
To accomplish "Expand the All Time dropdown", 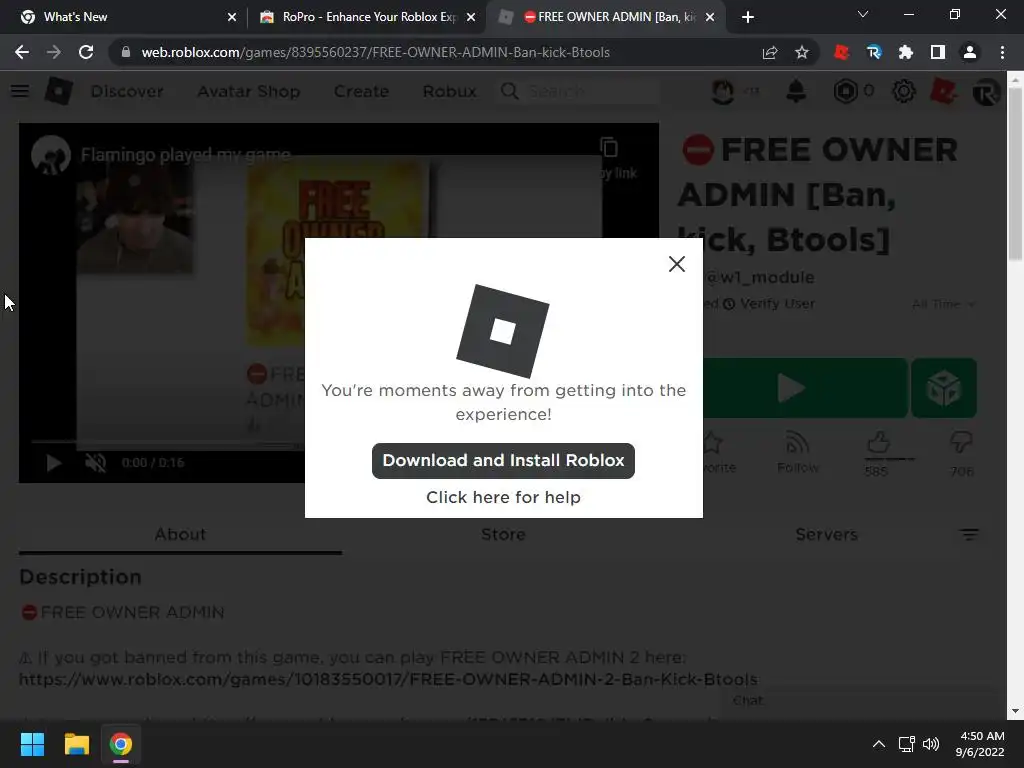I will (943, 304).
